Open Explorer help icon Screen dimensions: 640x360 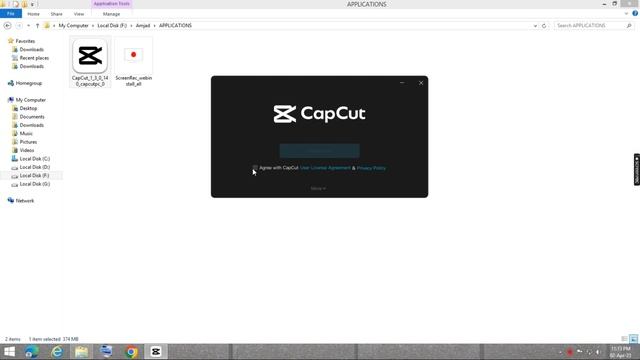click(635, 13)
